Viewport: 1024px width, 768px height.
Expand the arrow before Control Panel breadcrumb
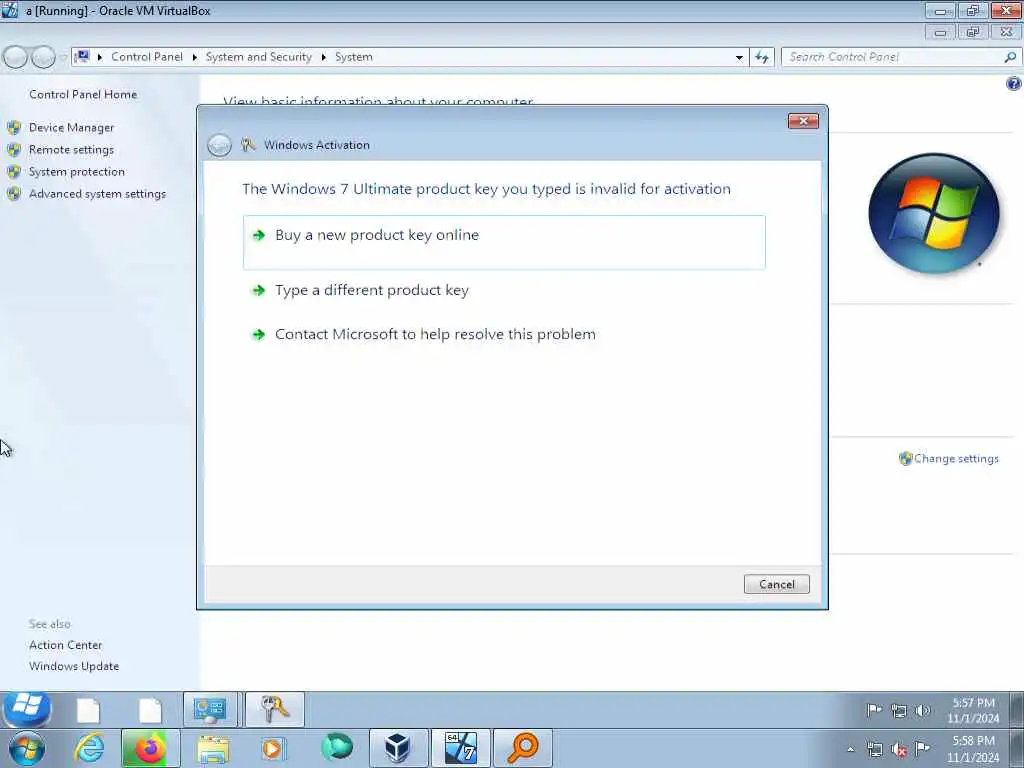tap(100, 57)
